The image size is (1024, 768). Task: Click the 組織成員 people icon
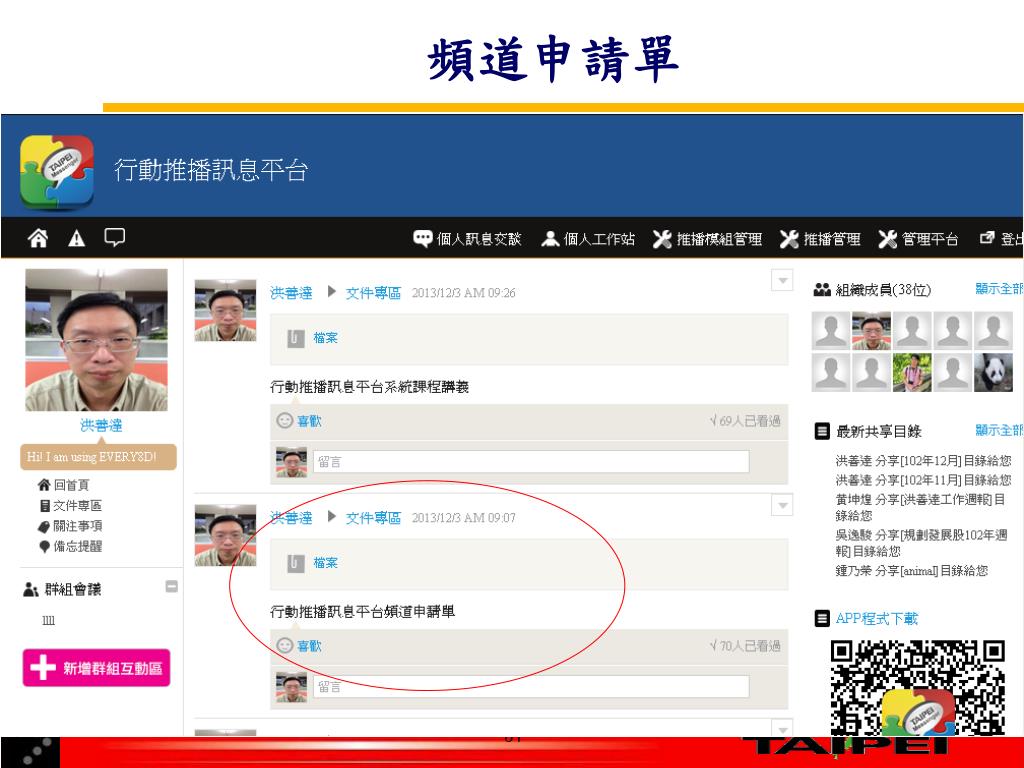click(822, 290)
